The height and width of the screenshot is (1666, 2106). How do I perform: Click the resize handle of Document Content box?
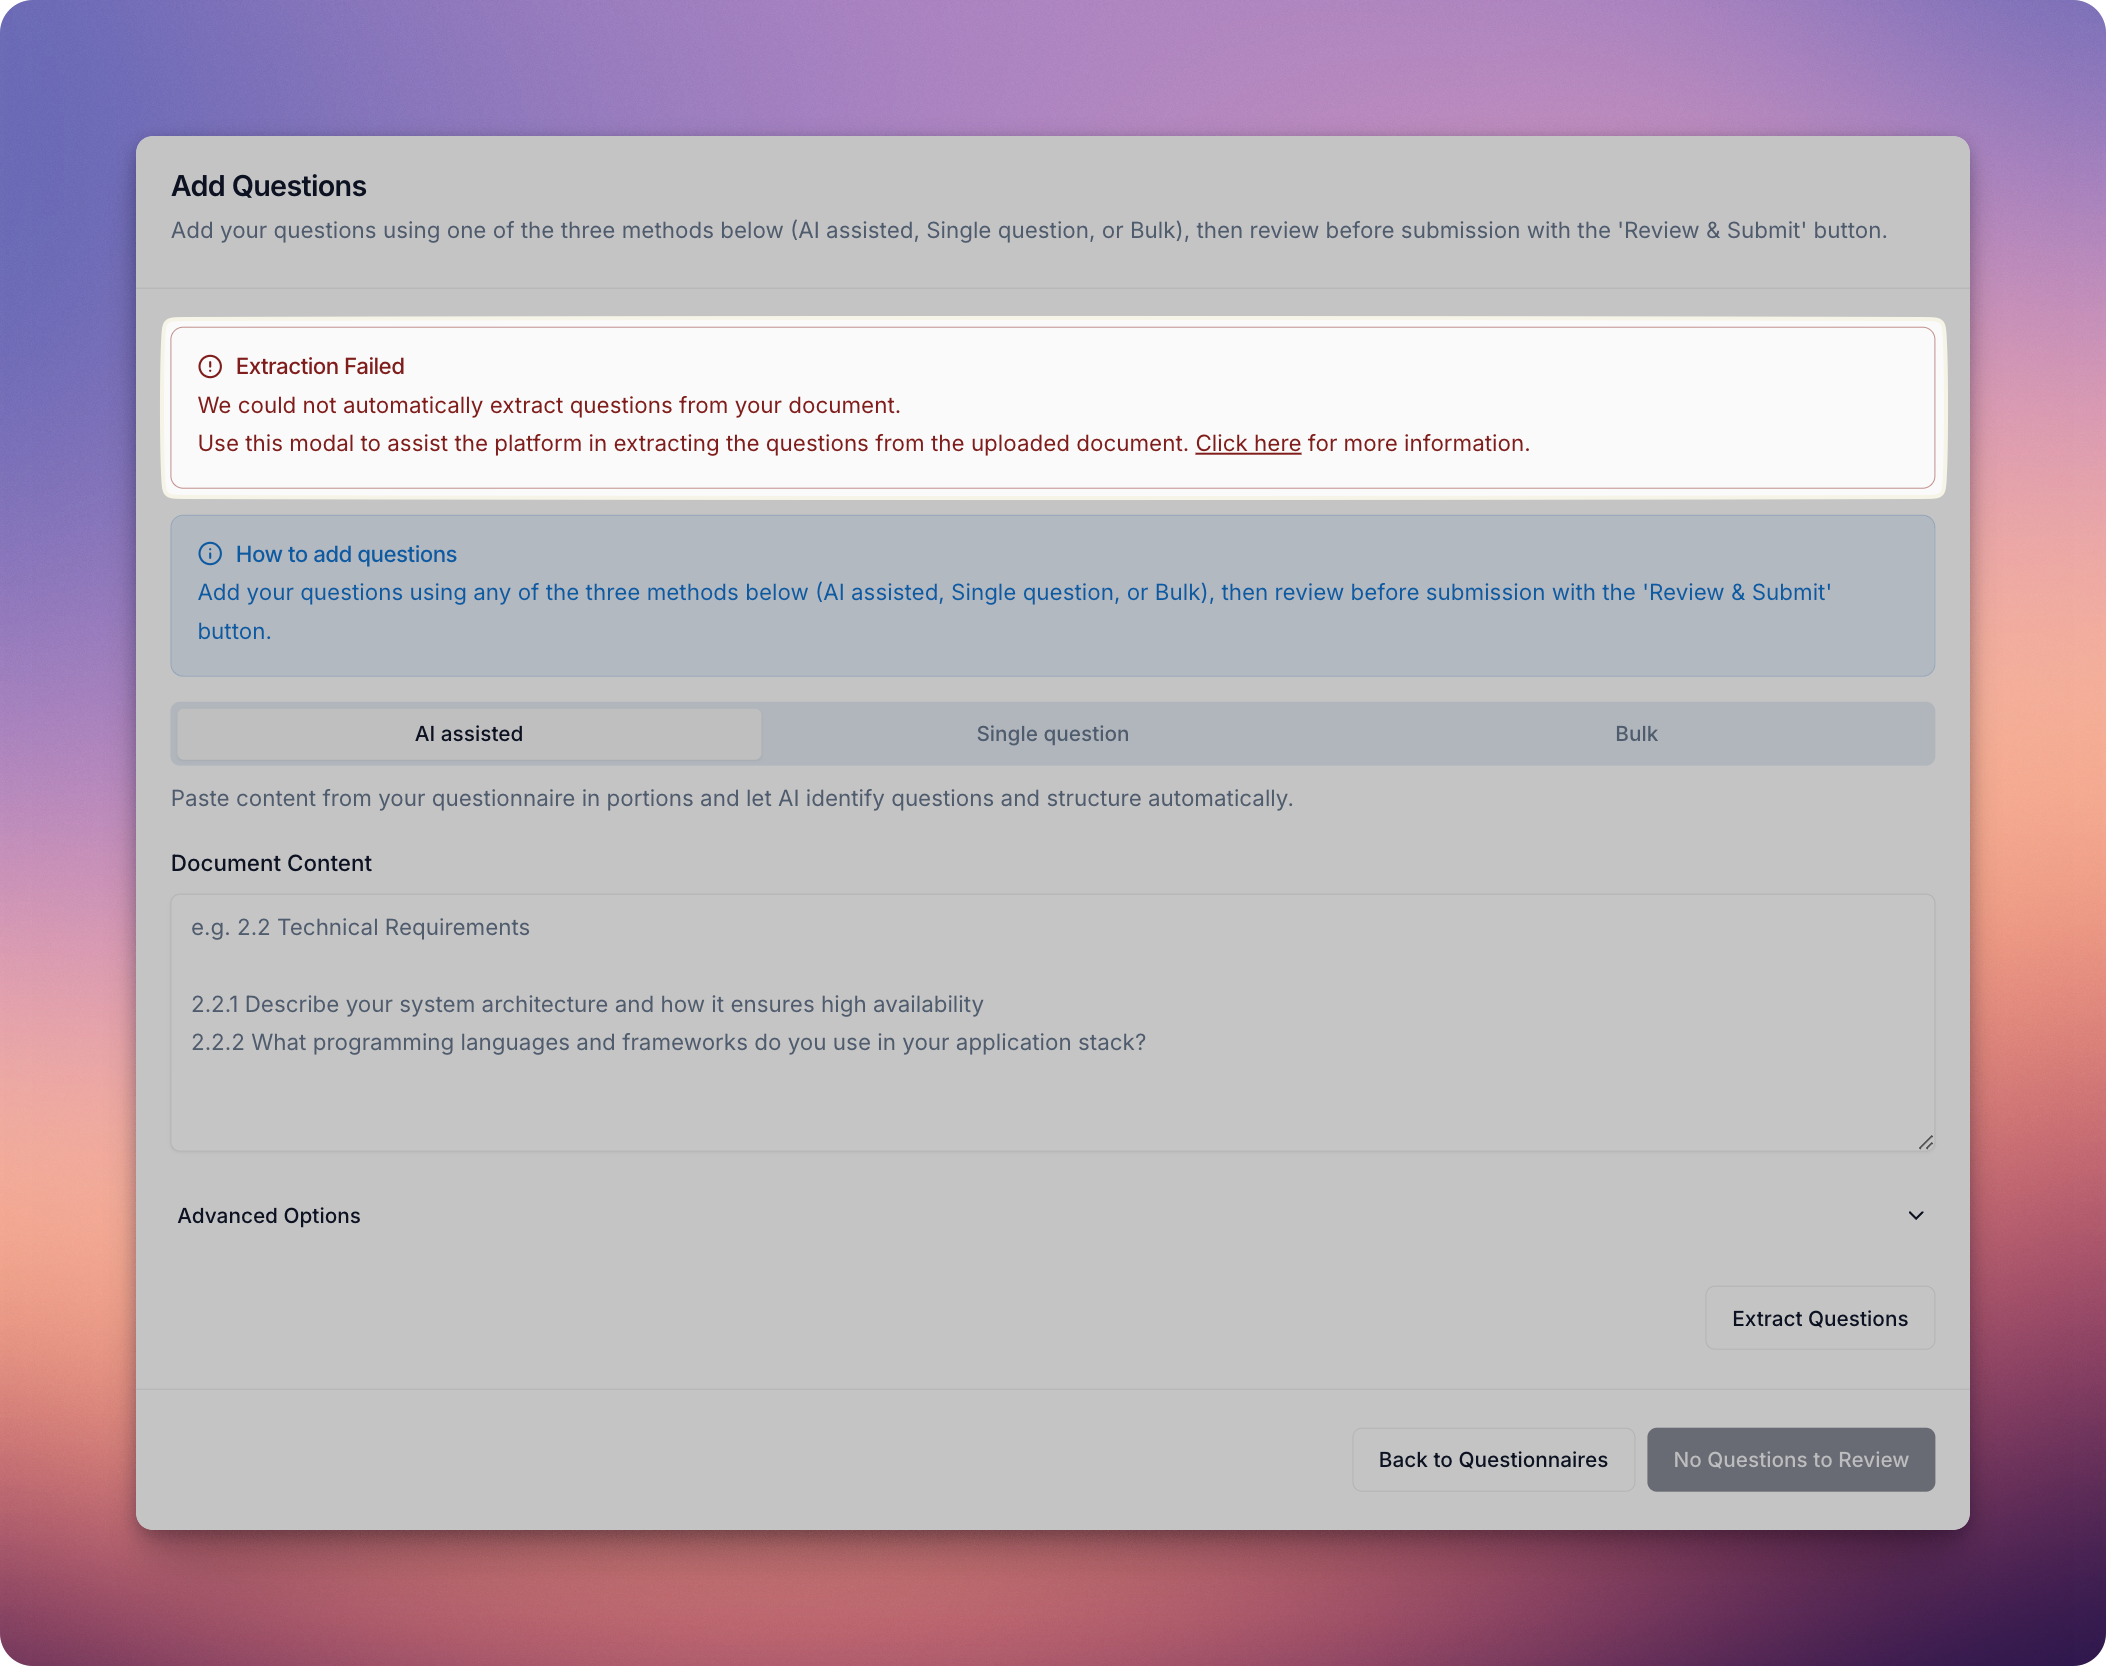click(x=1924, y=1141)
